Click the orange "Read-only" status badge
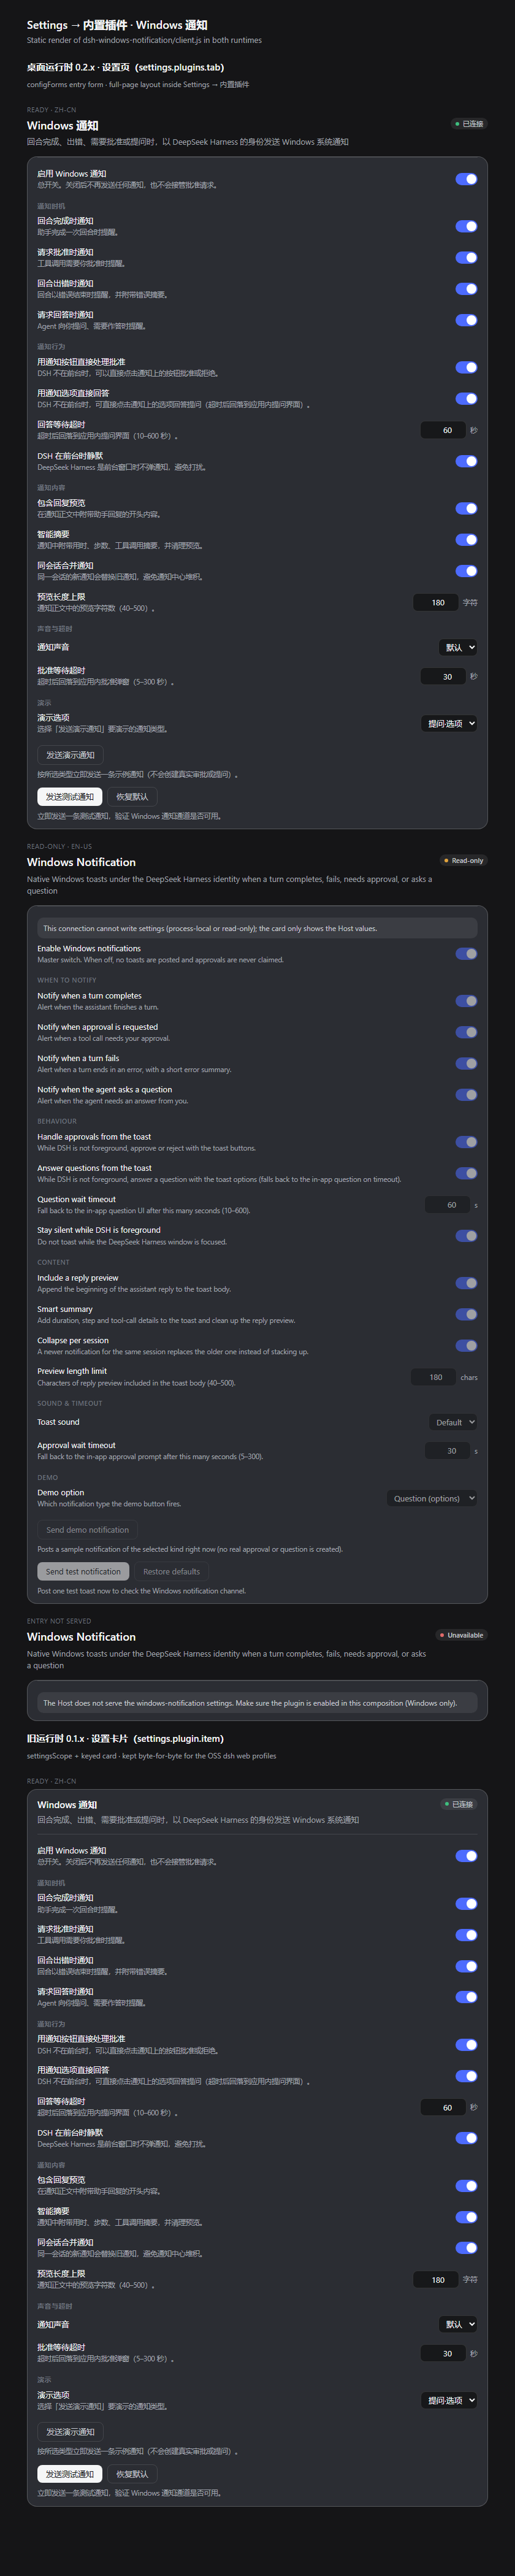Viewport: 515px width, 2576px height. pos(464,861)
